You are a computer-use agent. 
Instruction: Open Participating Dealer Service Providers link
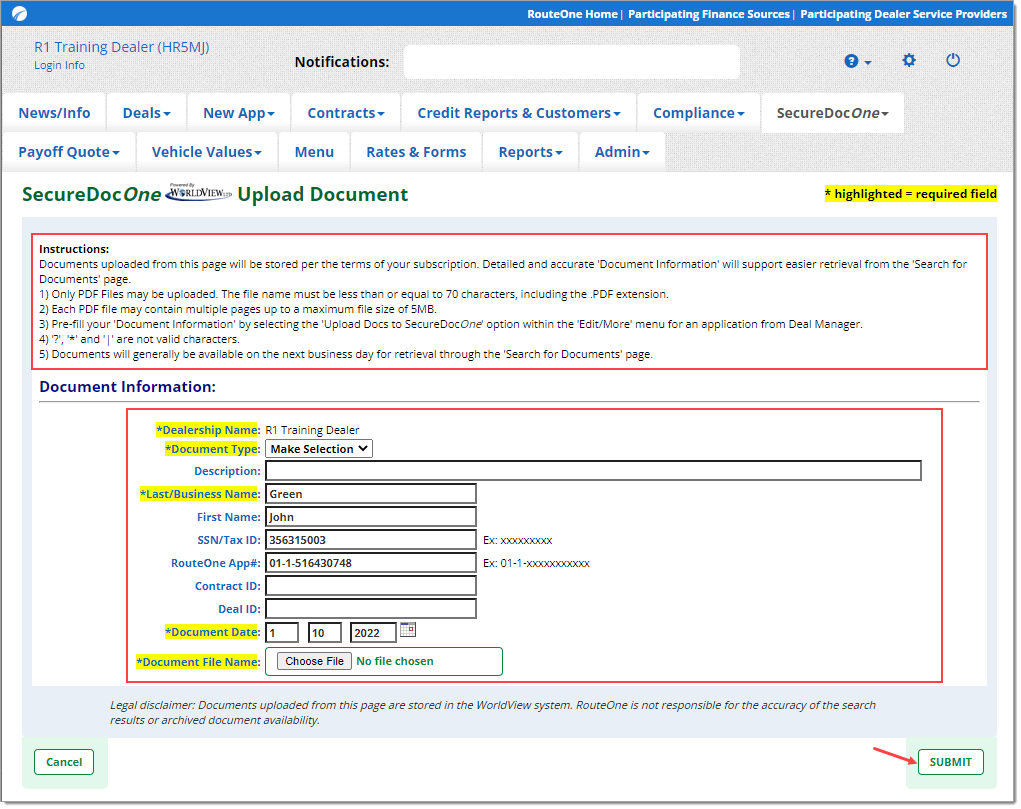903,14
